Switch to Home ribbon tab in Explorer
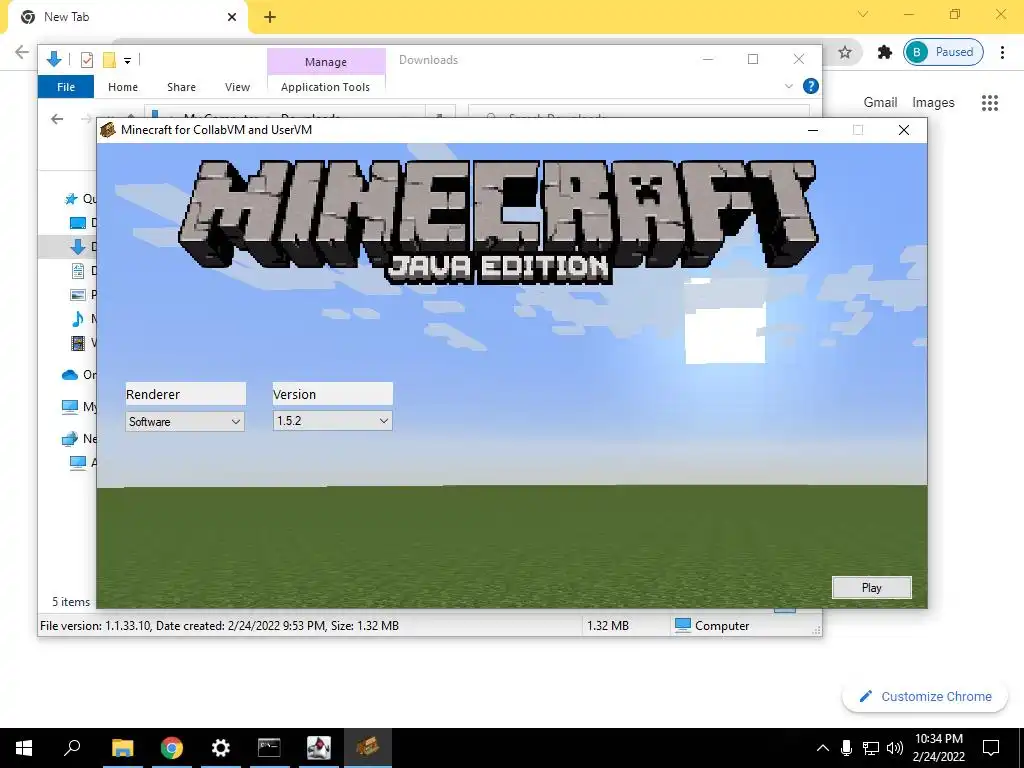Viewport: 1024px width, 768px height. (123, 87)
